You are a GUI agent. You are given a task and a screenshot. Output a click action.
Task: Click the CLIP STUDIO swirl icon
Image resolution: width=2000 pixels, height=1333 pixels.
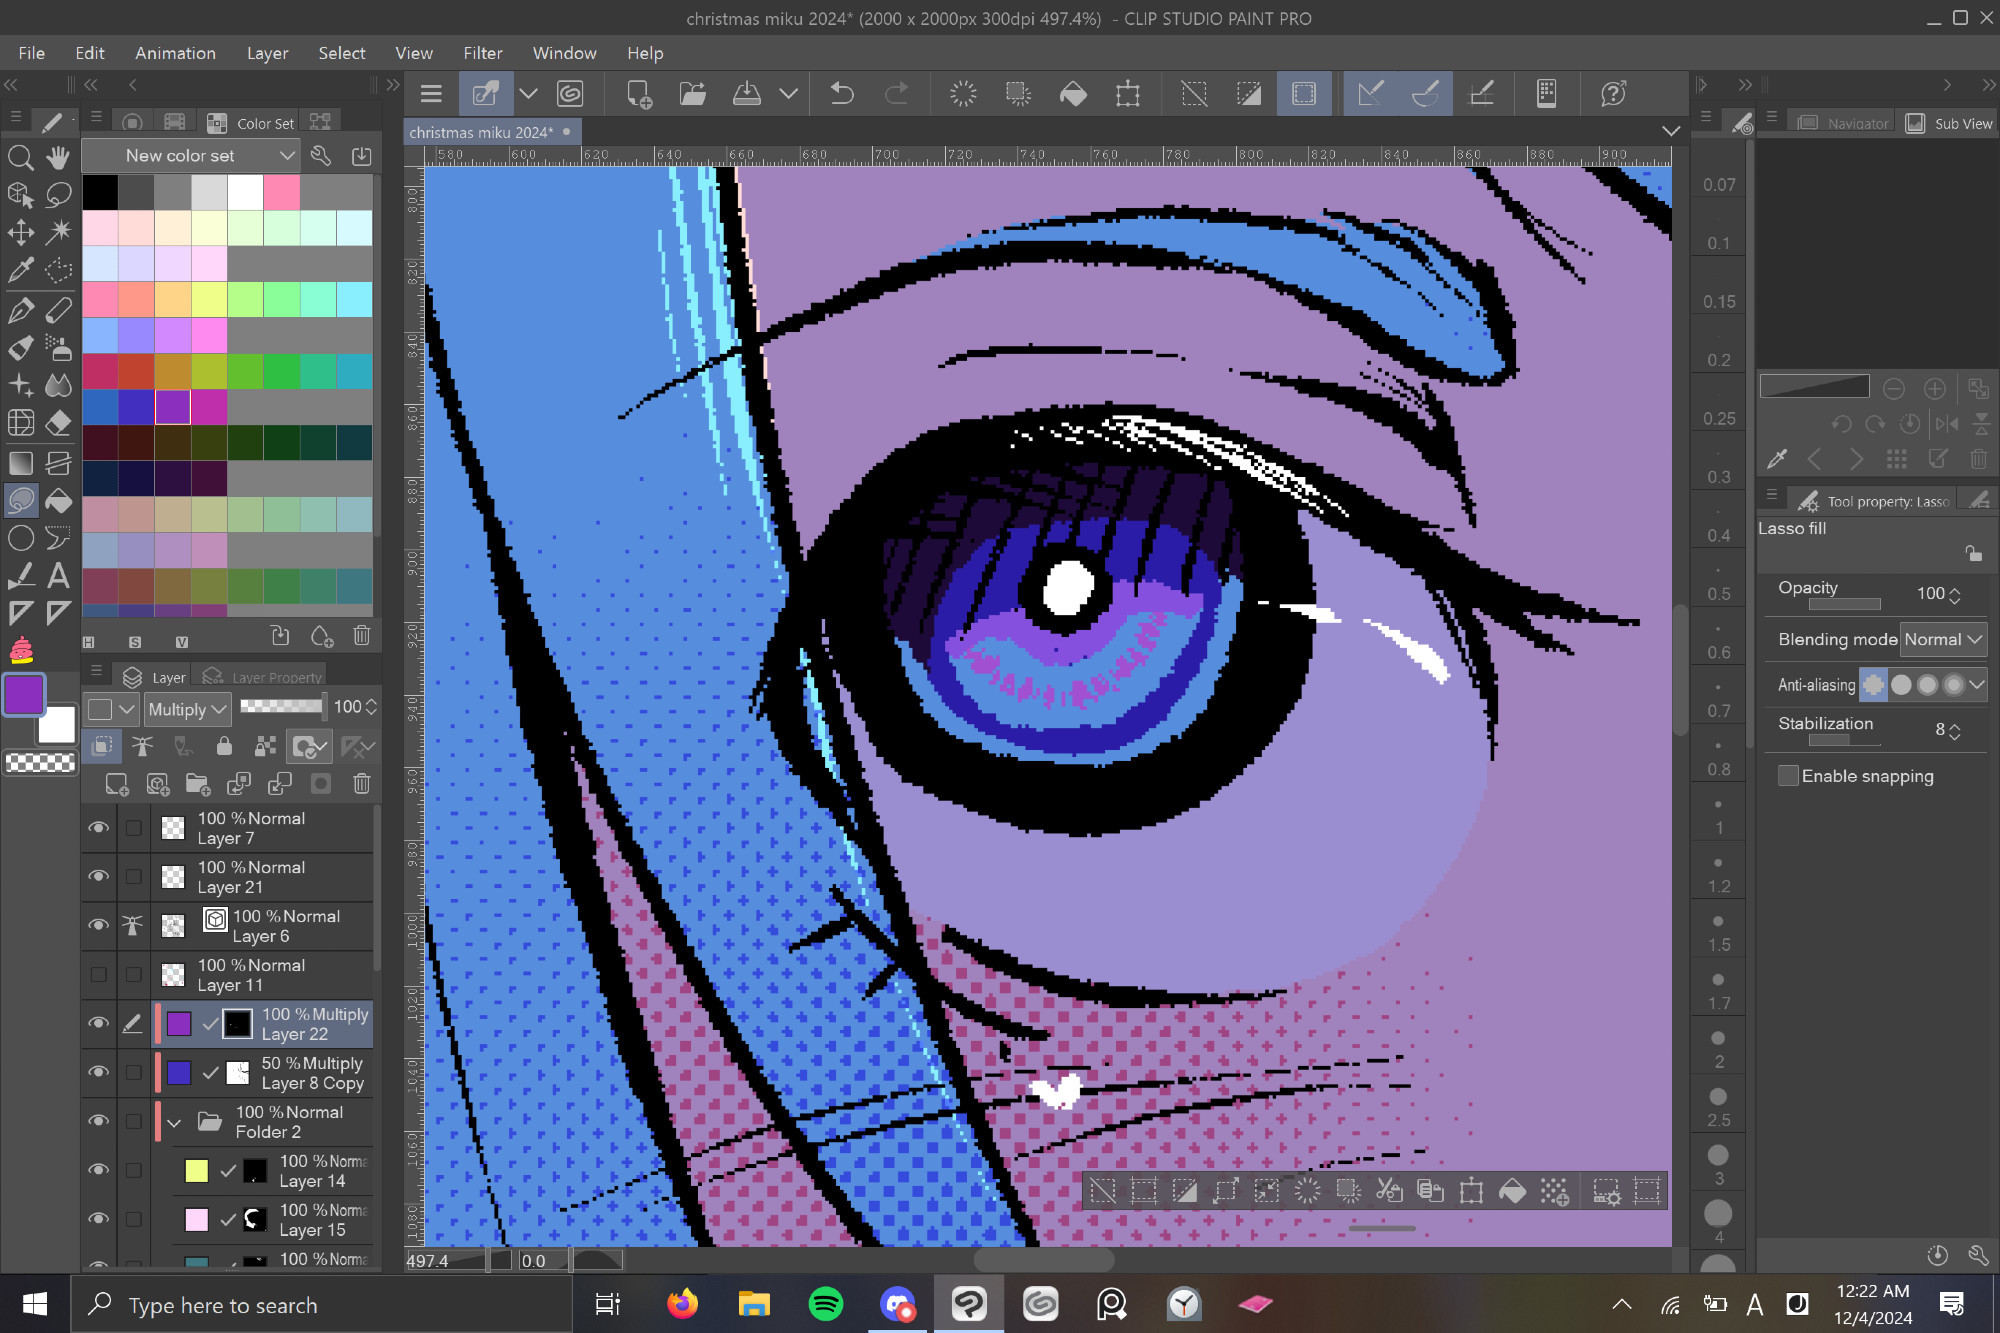coord(570,94)
